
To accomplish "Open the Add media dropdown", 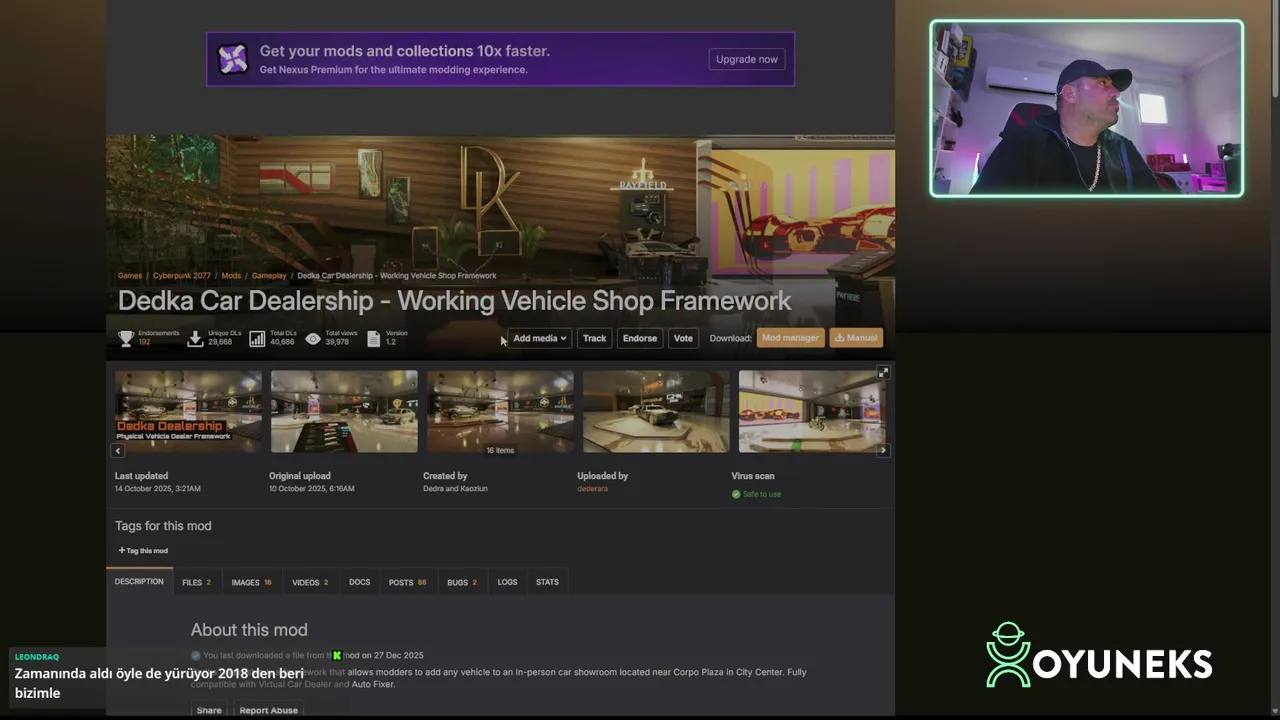I will (x=540, y=338).
